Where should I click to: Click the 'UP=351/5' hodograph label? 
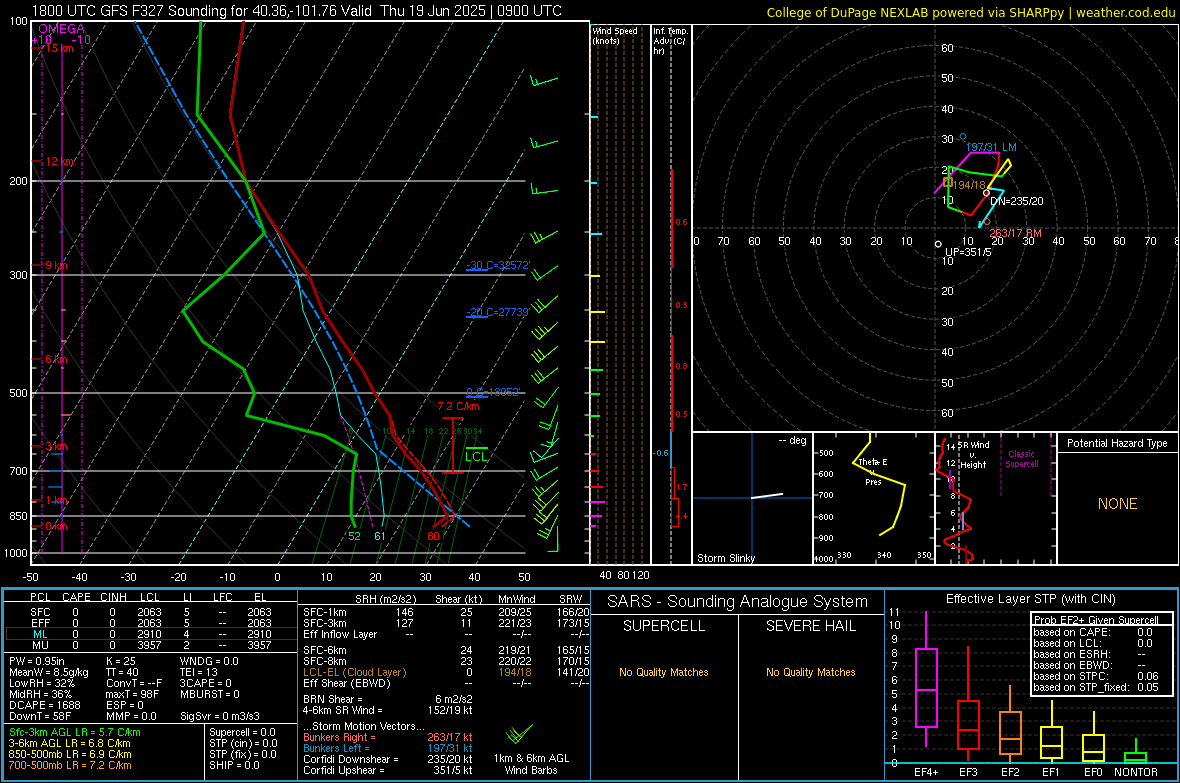pyautogui.click(x=968, y=252)
